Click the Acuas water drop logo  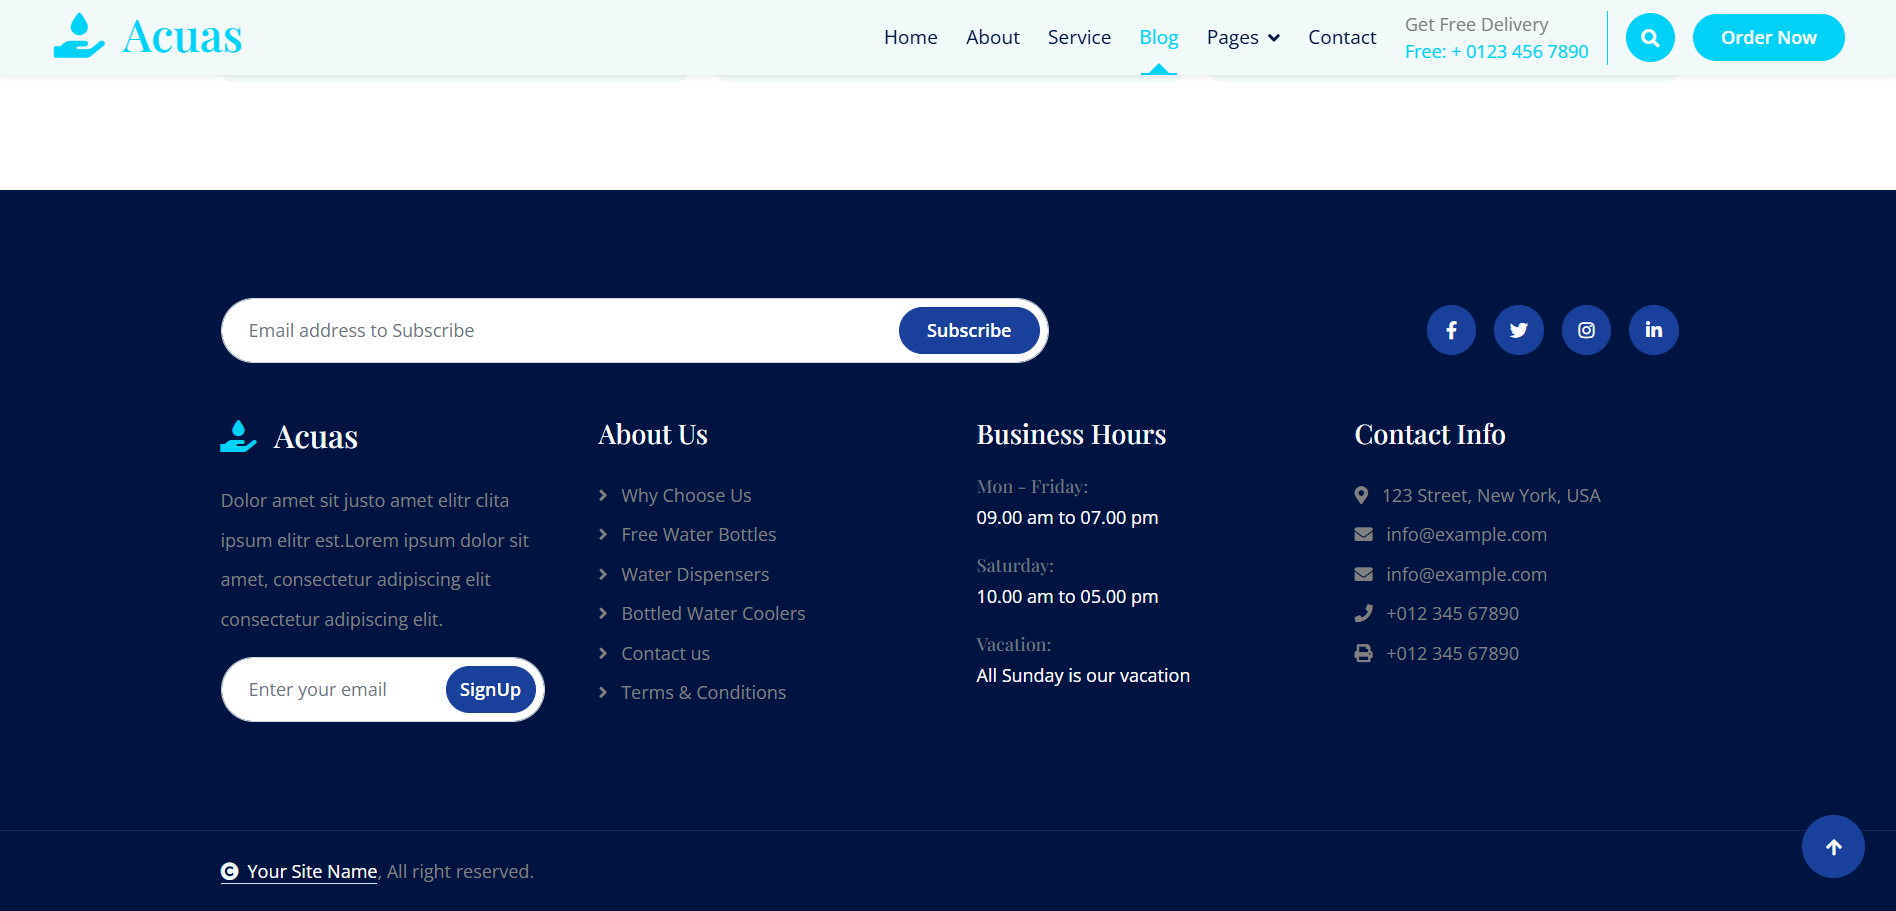79,35
